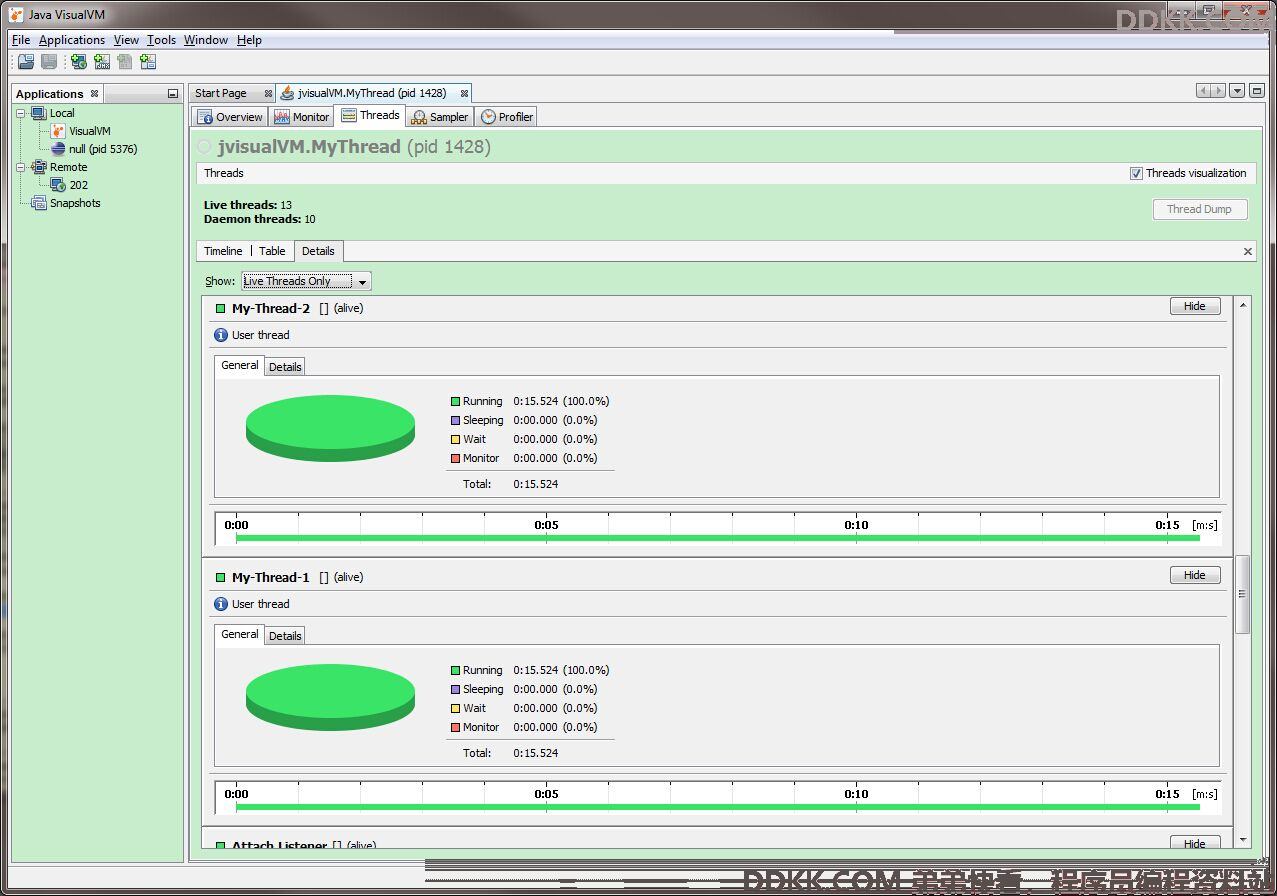Viewport: 1277px width, 896px height.
Task: Click the My-Thread-2 pie chart
Action: pos(330,428)
